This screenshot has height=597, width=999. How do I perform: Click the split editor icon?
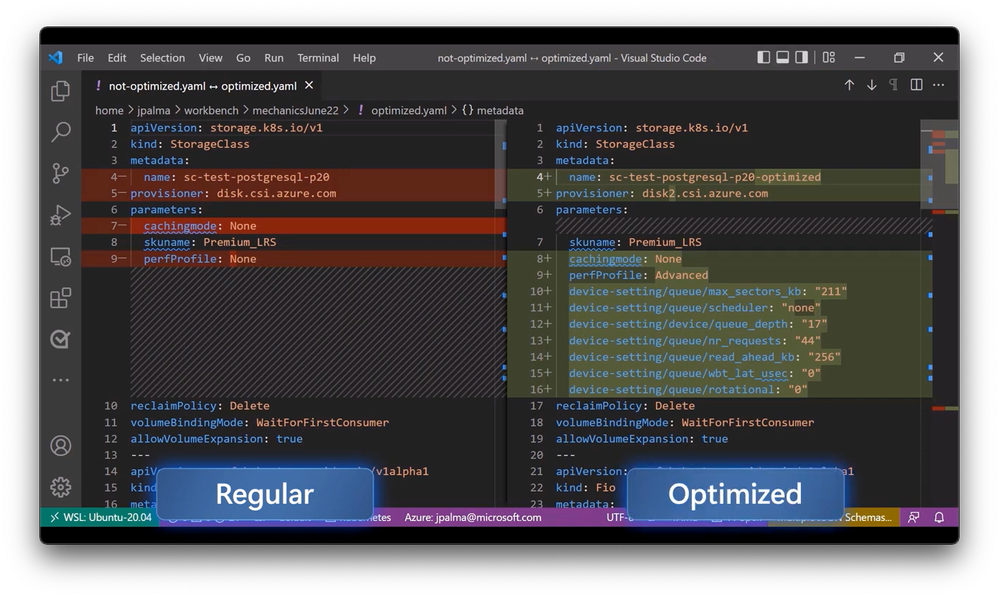pos(916,85)
